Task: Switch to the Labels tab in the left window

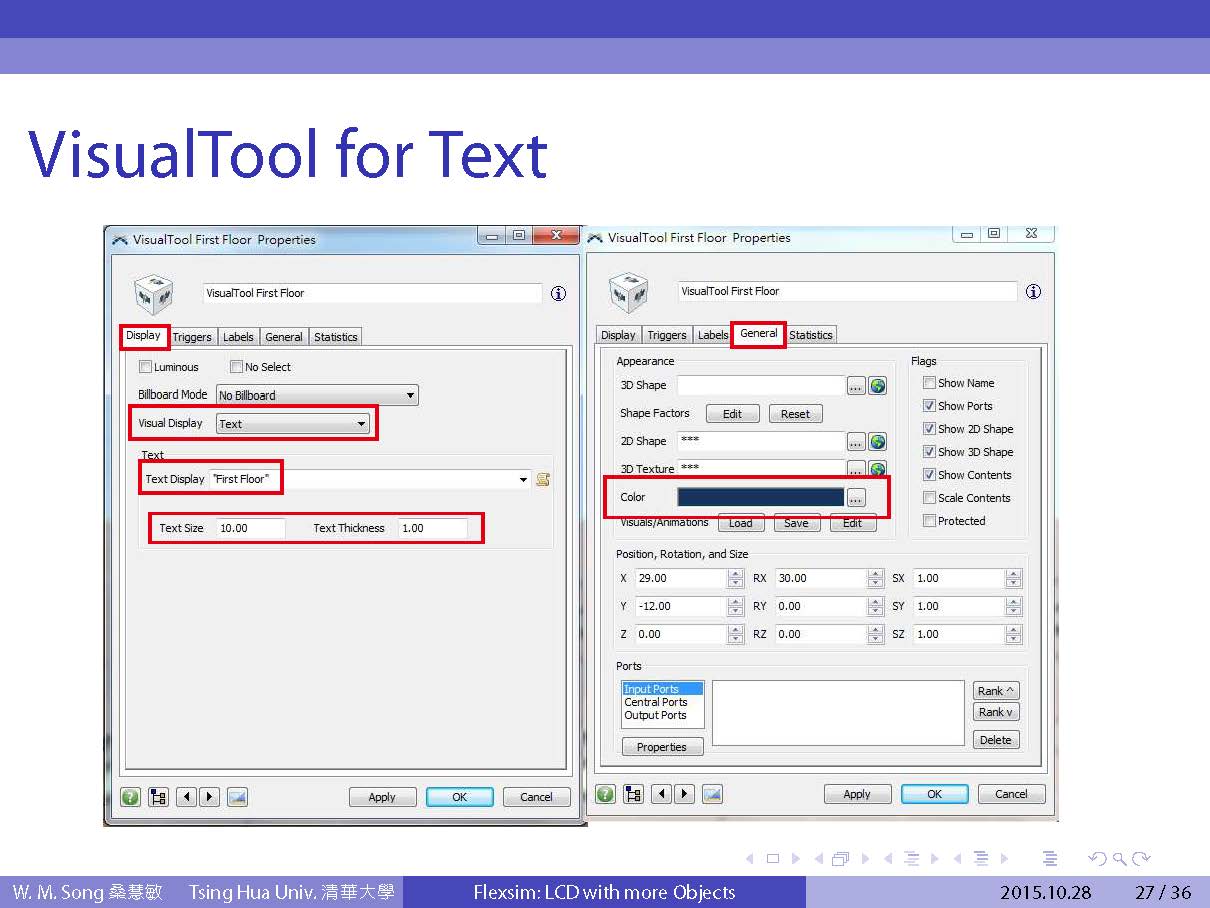Action: click(x=238, y=337)
